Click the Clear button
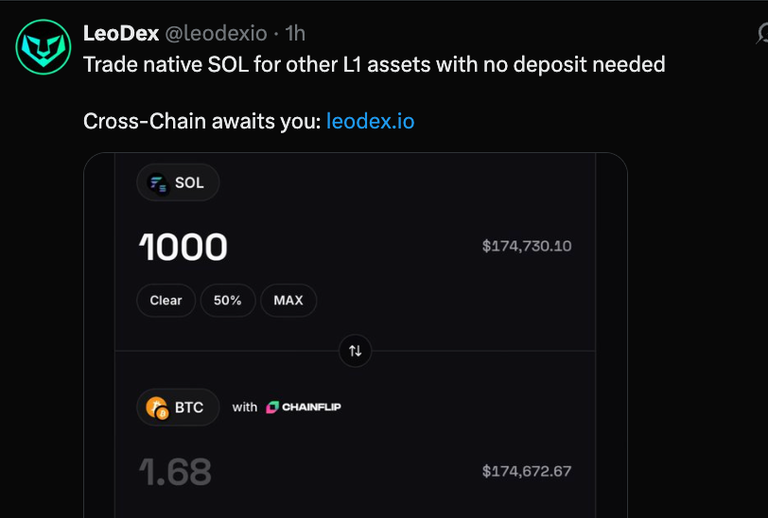 click(x=166, y=300)
